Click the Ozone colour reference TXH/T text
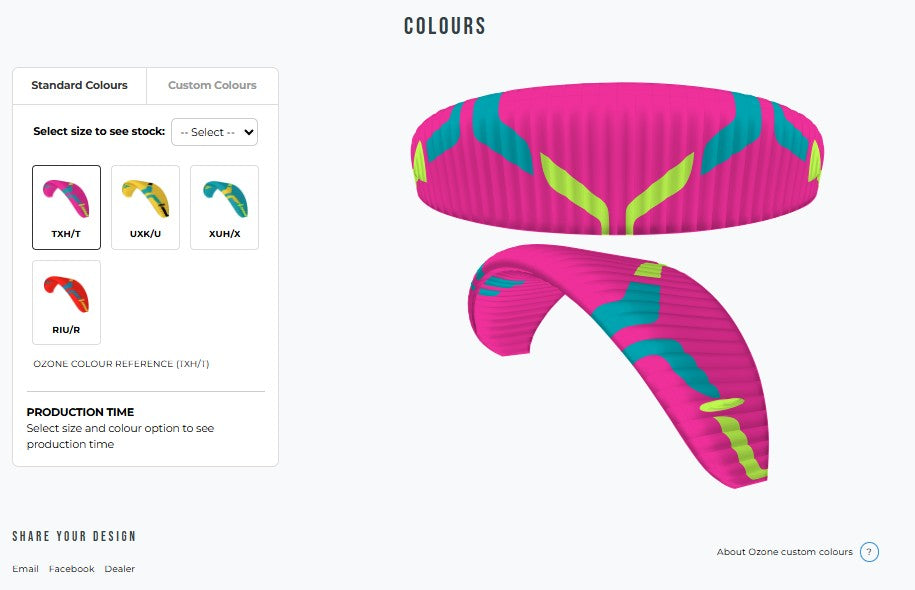The image size is (915, 590). 121,364
